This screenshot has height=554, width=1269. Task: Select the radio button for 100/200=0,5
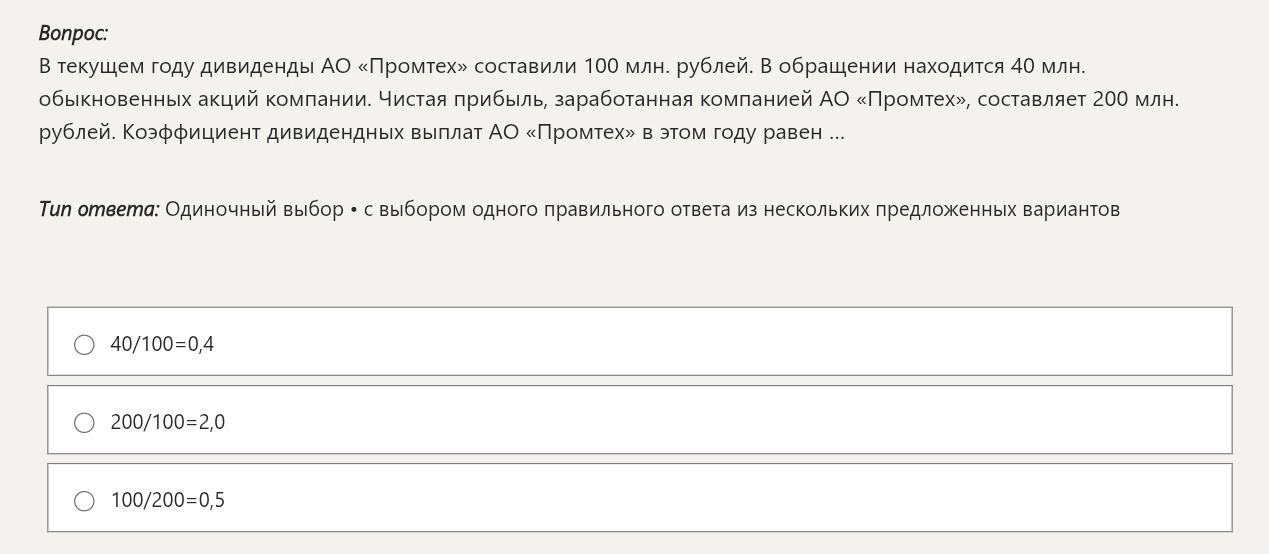(85, 500)
